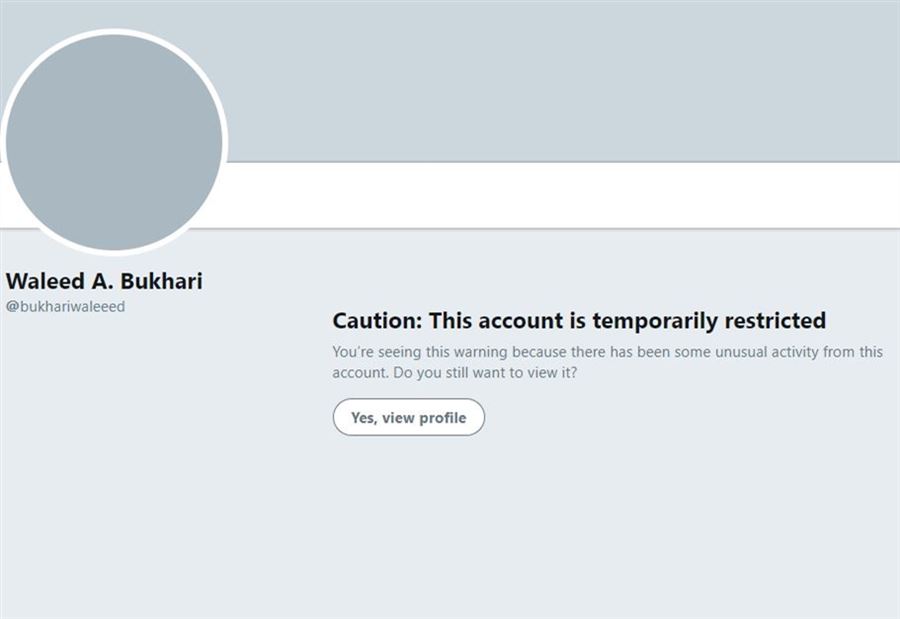
Task: Open the blank profile avatar placeholder
Action: click(x=114, y=142)
